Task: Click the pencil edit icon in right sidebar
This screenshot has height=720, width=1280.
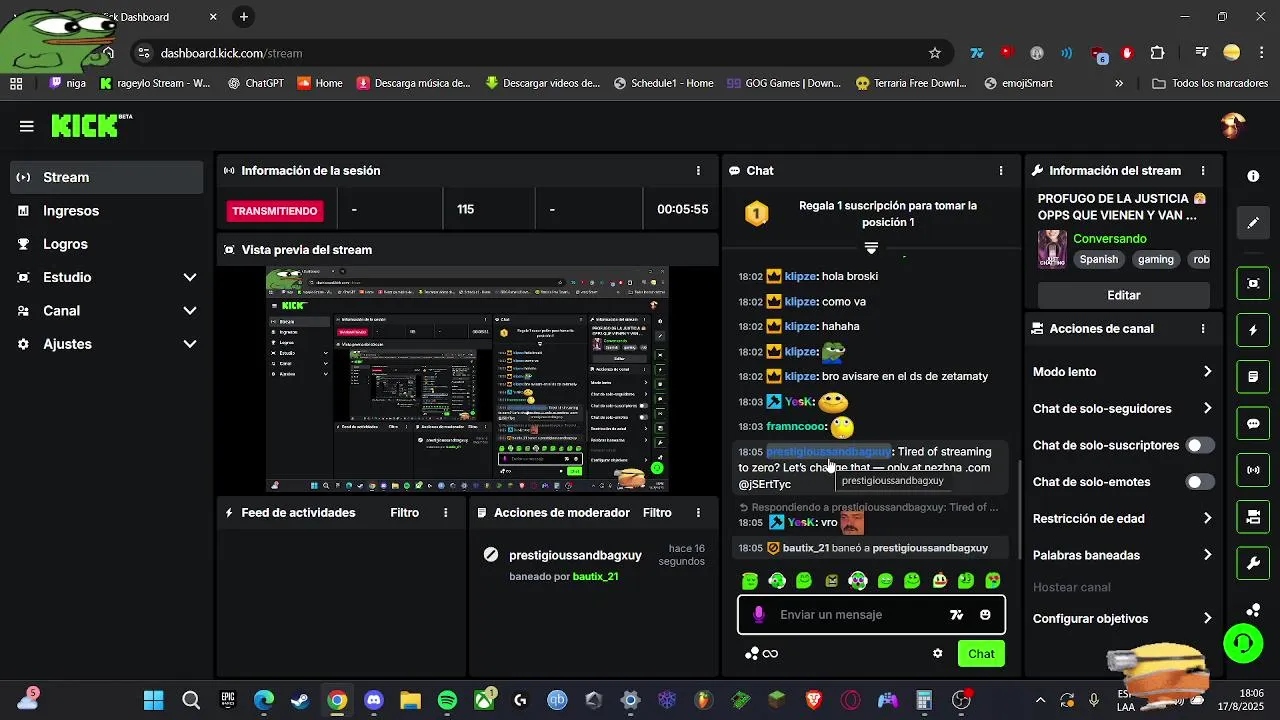Action: point(1253,223)
